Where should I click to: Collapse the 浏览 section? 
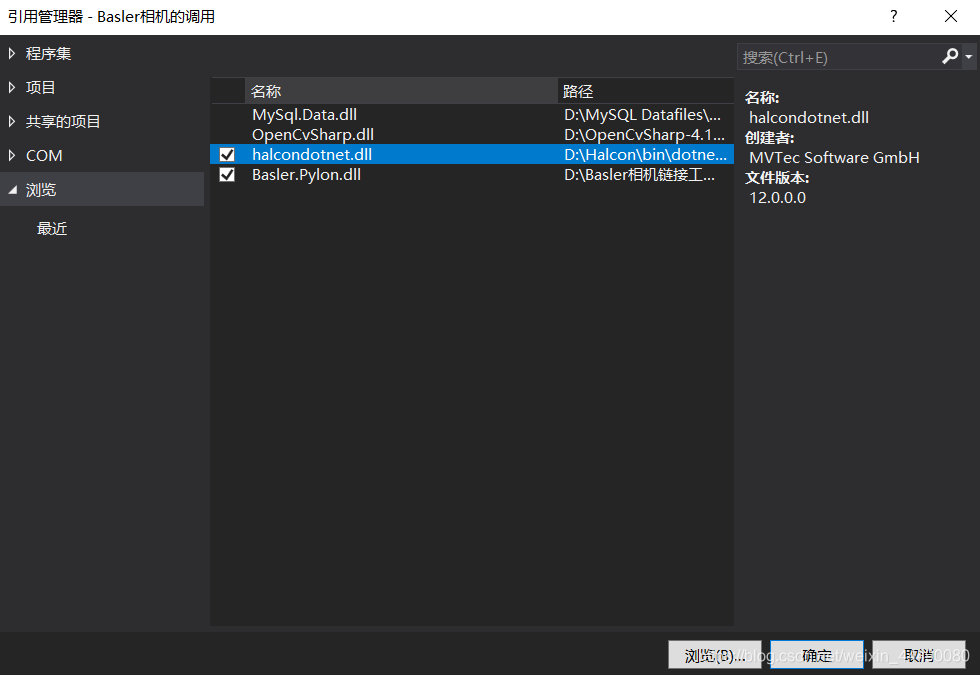coord(13,189)
